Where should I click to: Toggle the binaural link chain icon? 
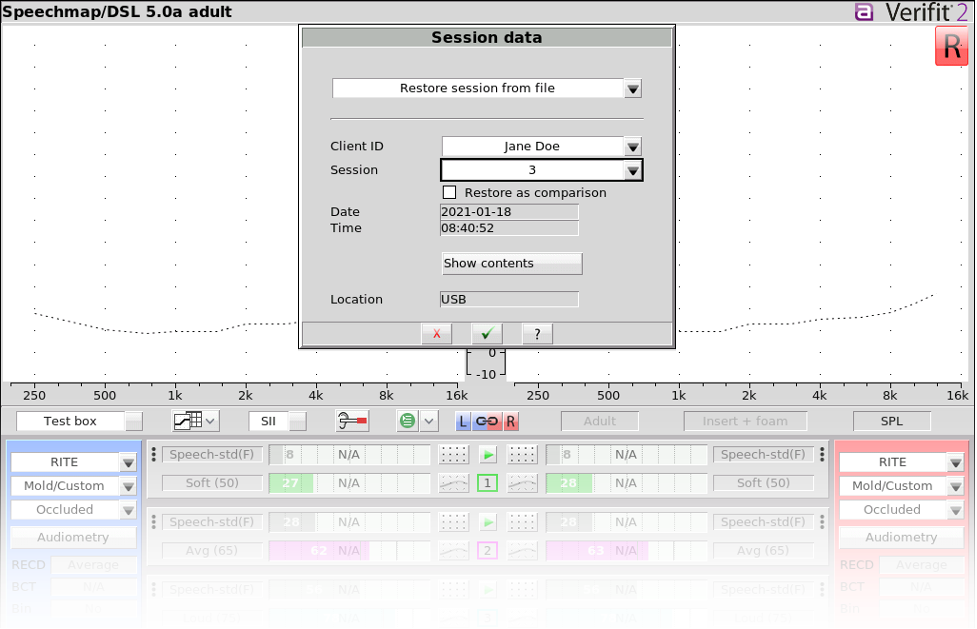point(487,421)
